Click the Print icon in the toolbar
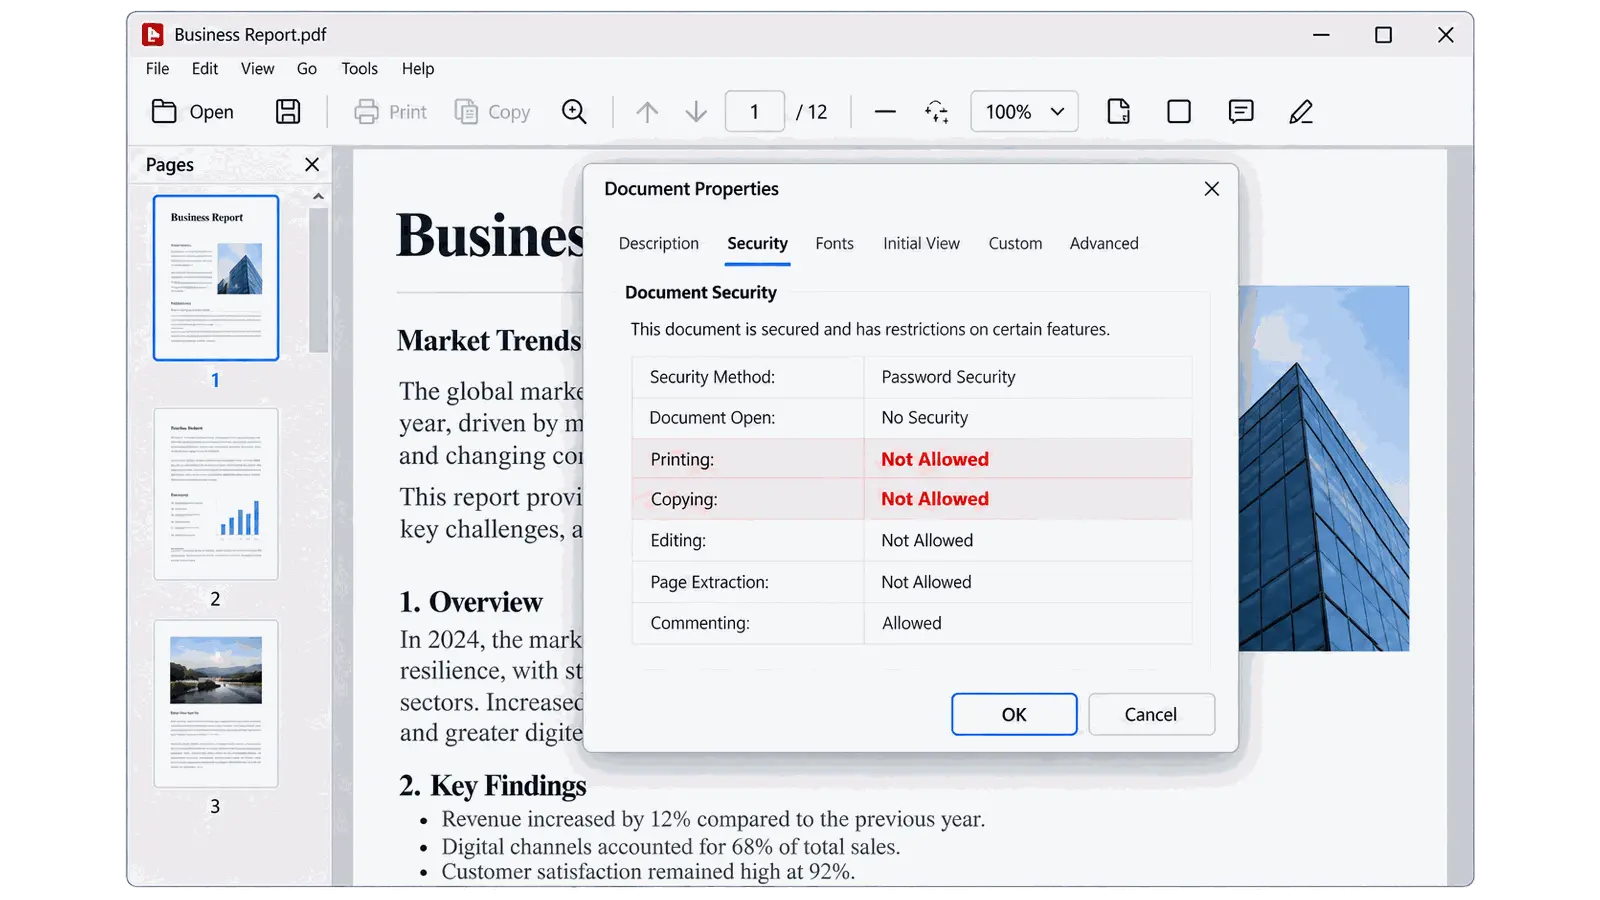The image size is (1600, 900). (366, 112)
